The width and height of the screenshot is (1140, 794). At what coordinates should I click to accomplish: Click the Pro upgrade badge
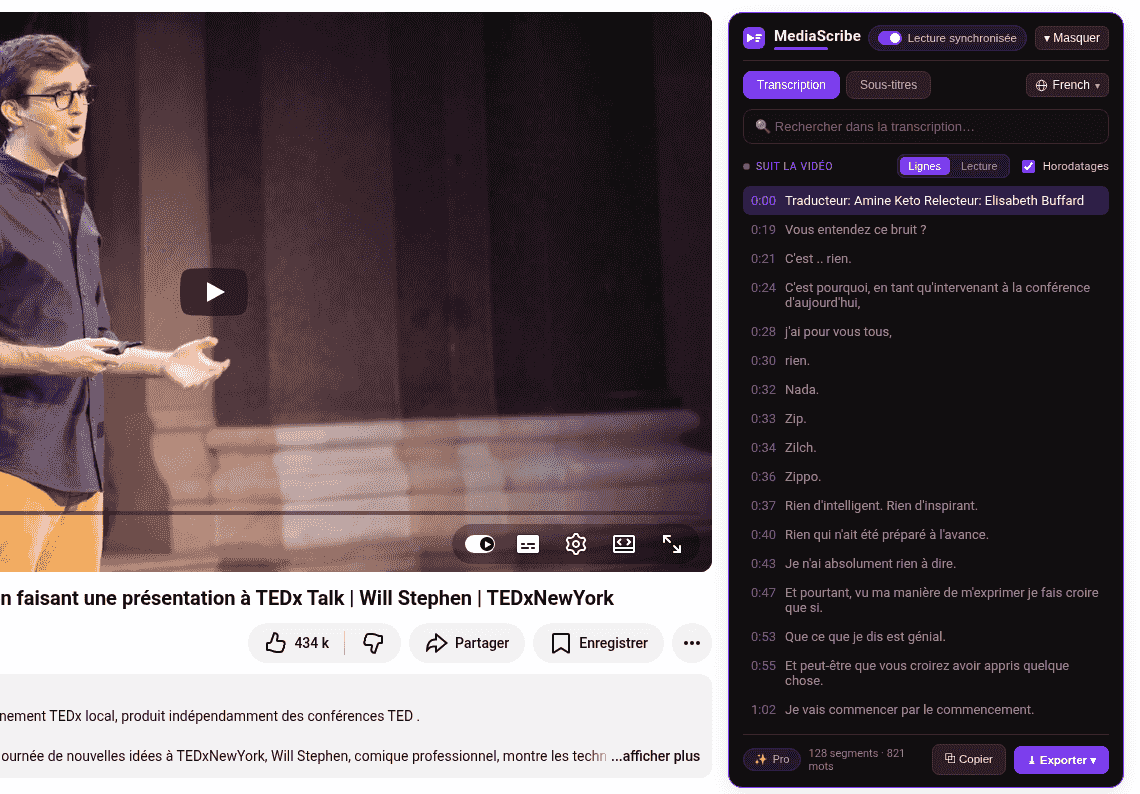(772, 759)
